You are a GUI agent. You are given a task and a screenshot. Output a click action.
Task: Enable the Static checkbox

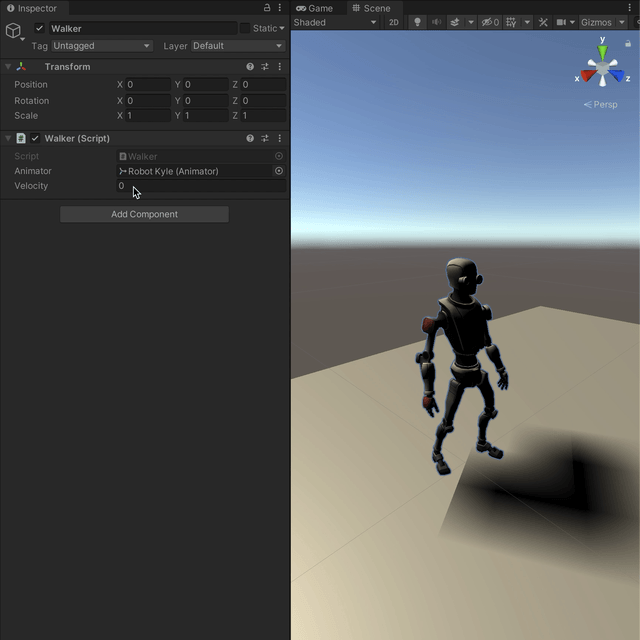(244, 28)
